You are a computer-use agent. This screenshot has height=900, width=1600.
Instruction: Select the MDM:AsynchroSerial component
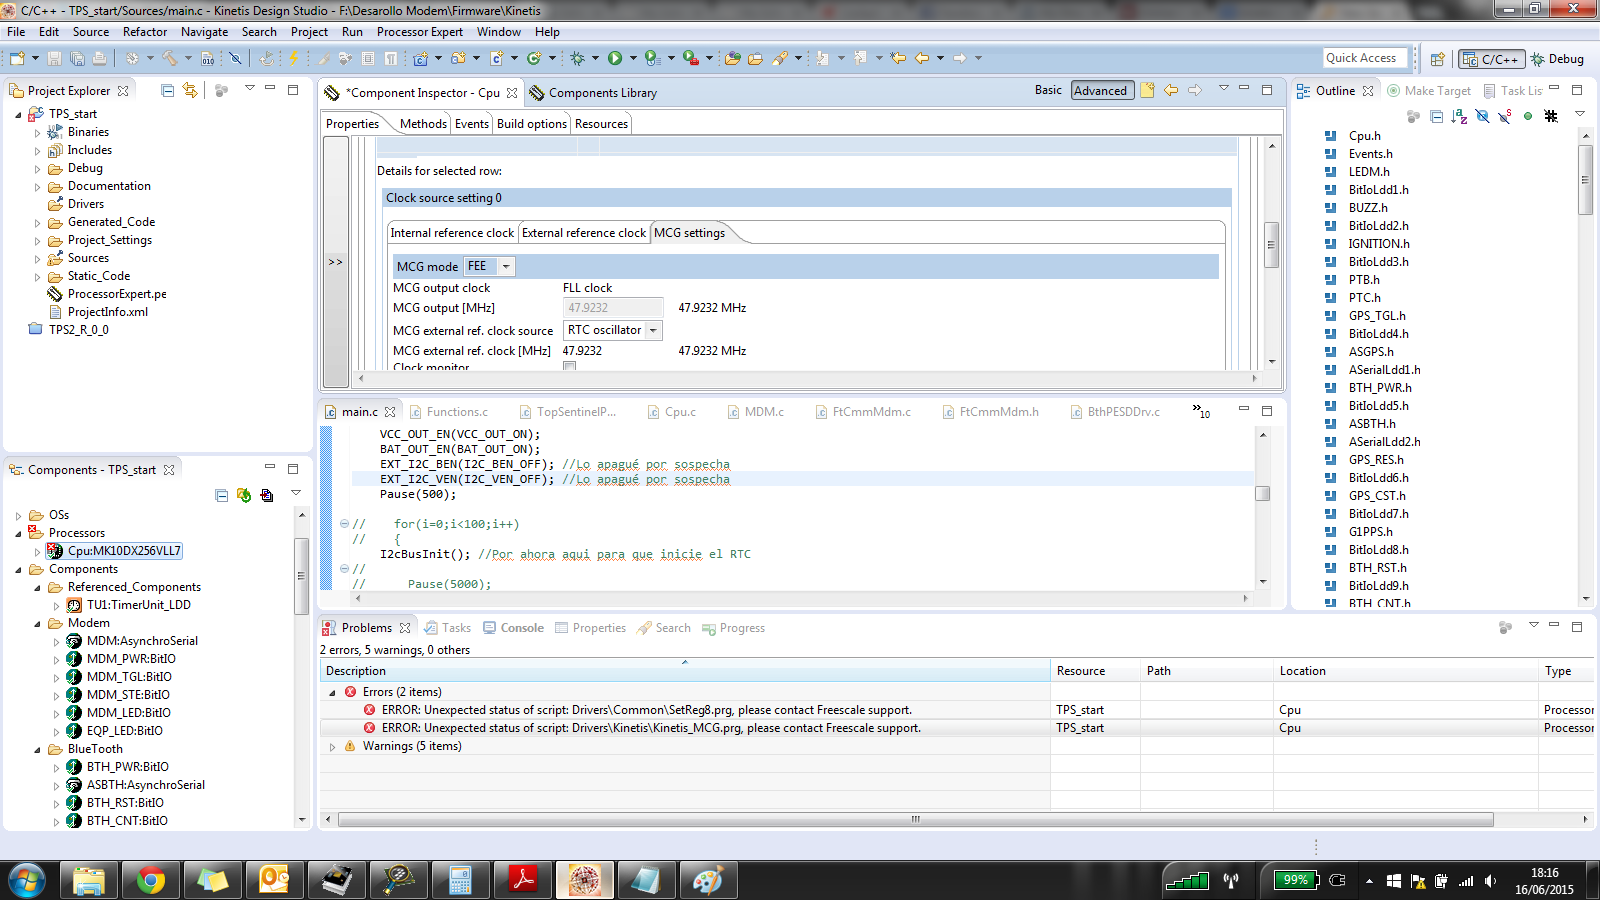[132, 641]
